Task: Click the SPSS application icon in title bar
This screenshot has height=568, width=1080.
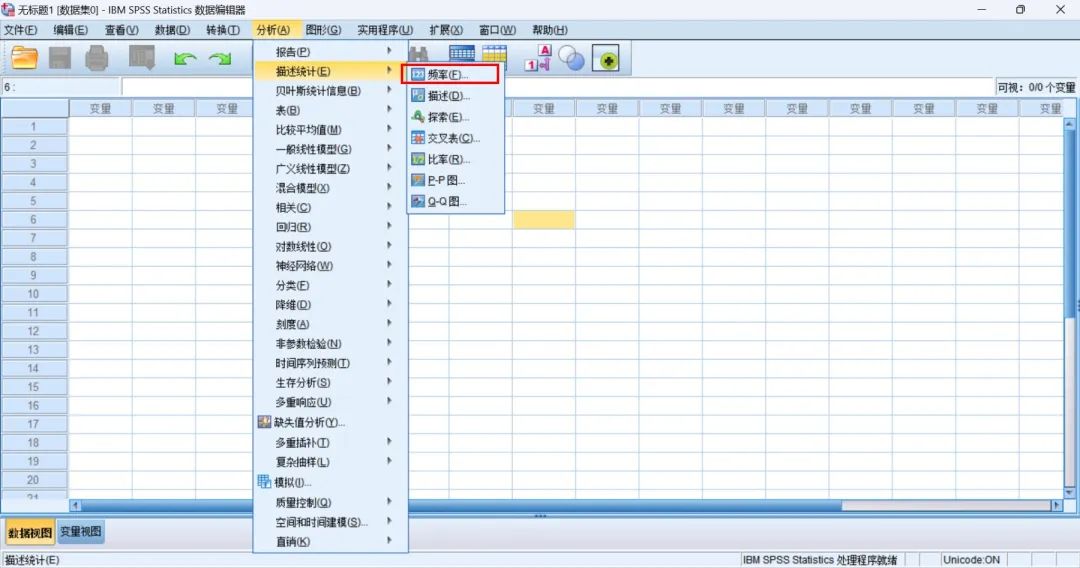Action: (x=8, y=10)
